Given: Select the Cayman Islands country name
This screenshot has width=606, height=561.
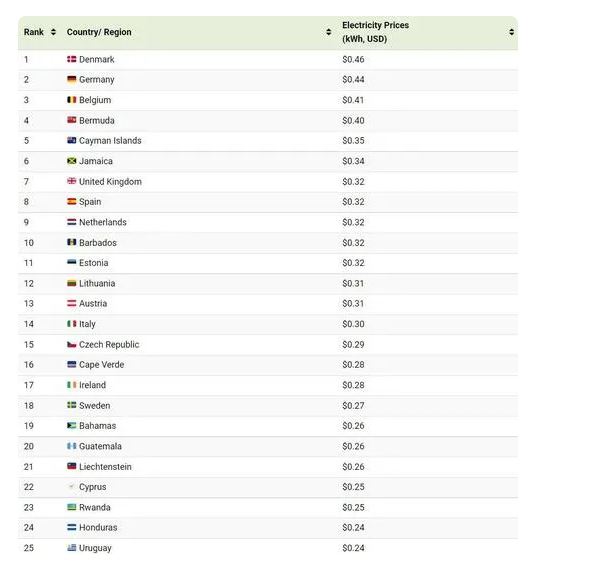Looking at the screenshot, I should click(x=110, y=141).
